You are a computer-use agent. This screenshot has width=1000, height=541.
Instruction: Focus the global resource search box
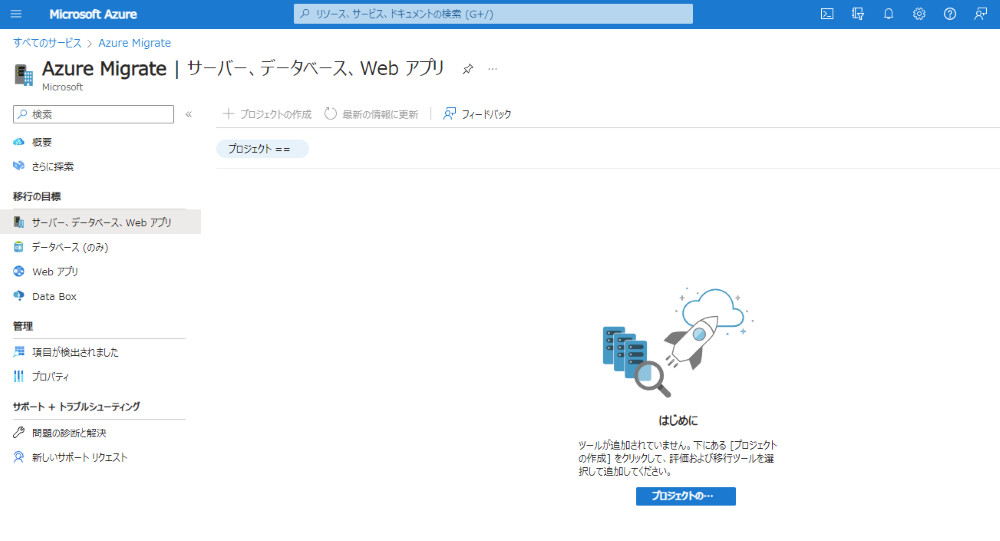coord(493,14)
